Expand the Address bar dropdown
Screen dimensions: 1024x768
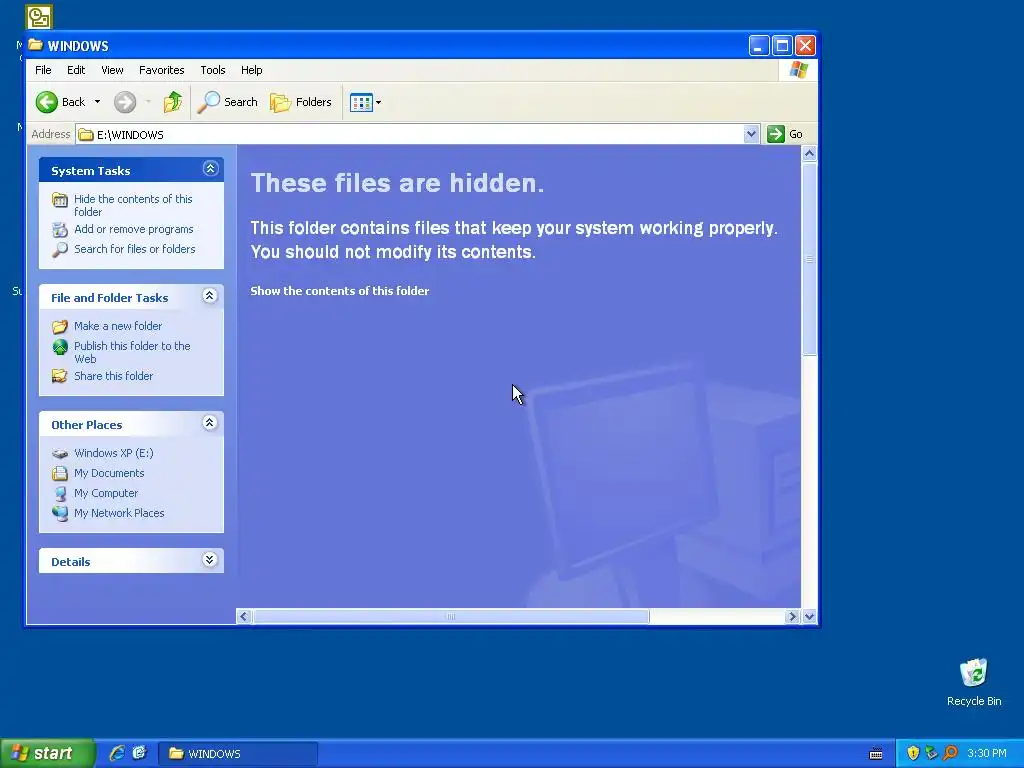(751, 134)
